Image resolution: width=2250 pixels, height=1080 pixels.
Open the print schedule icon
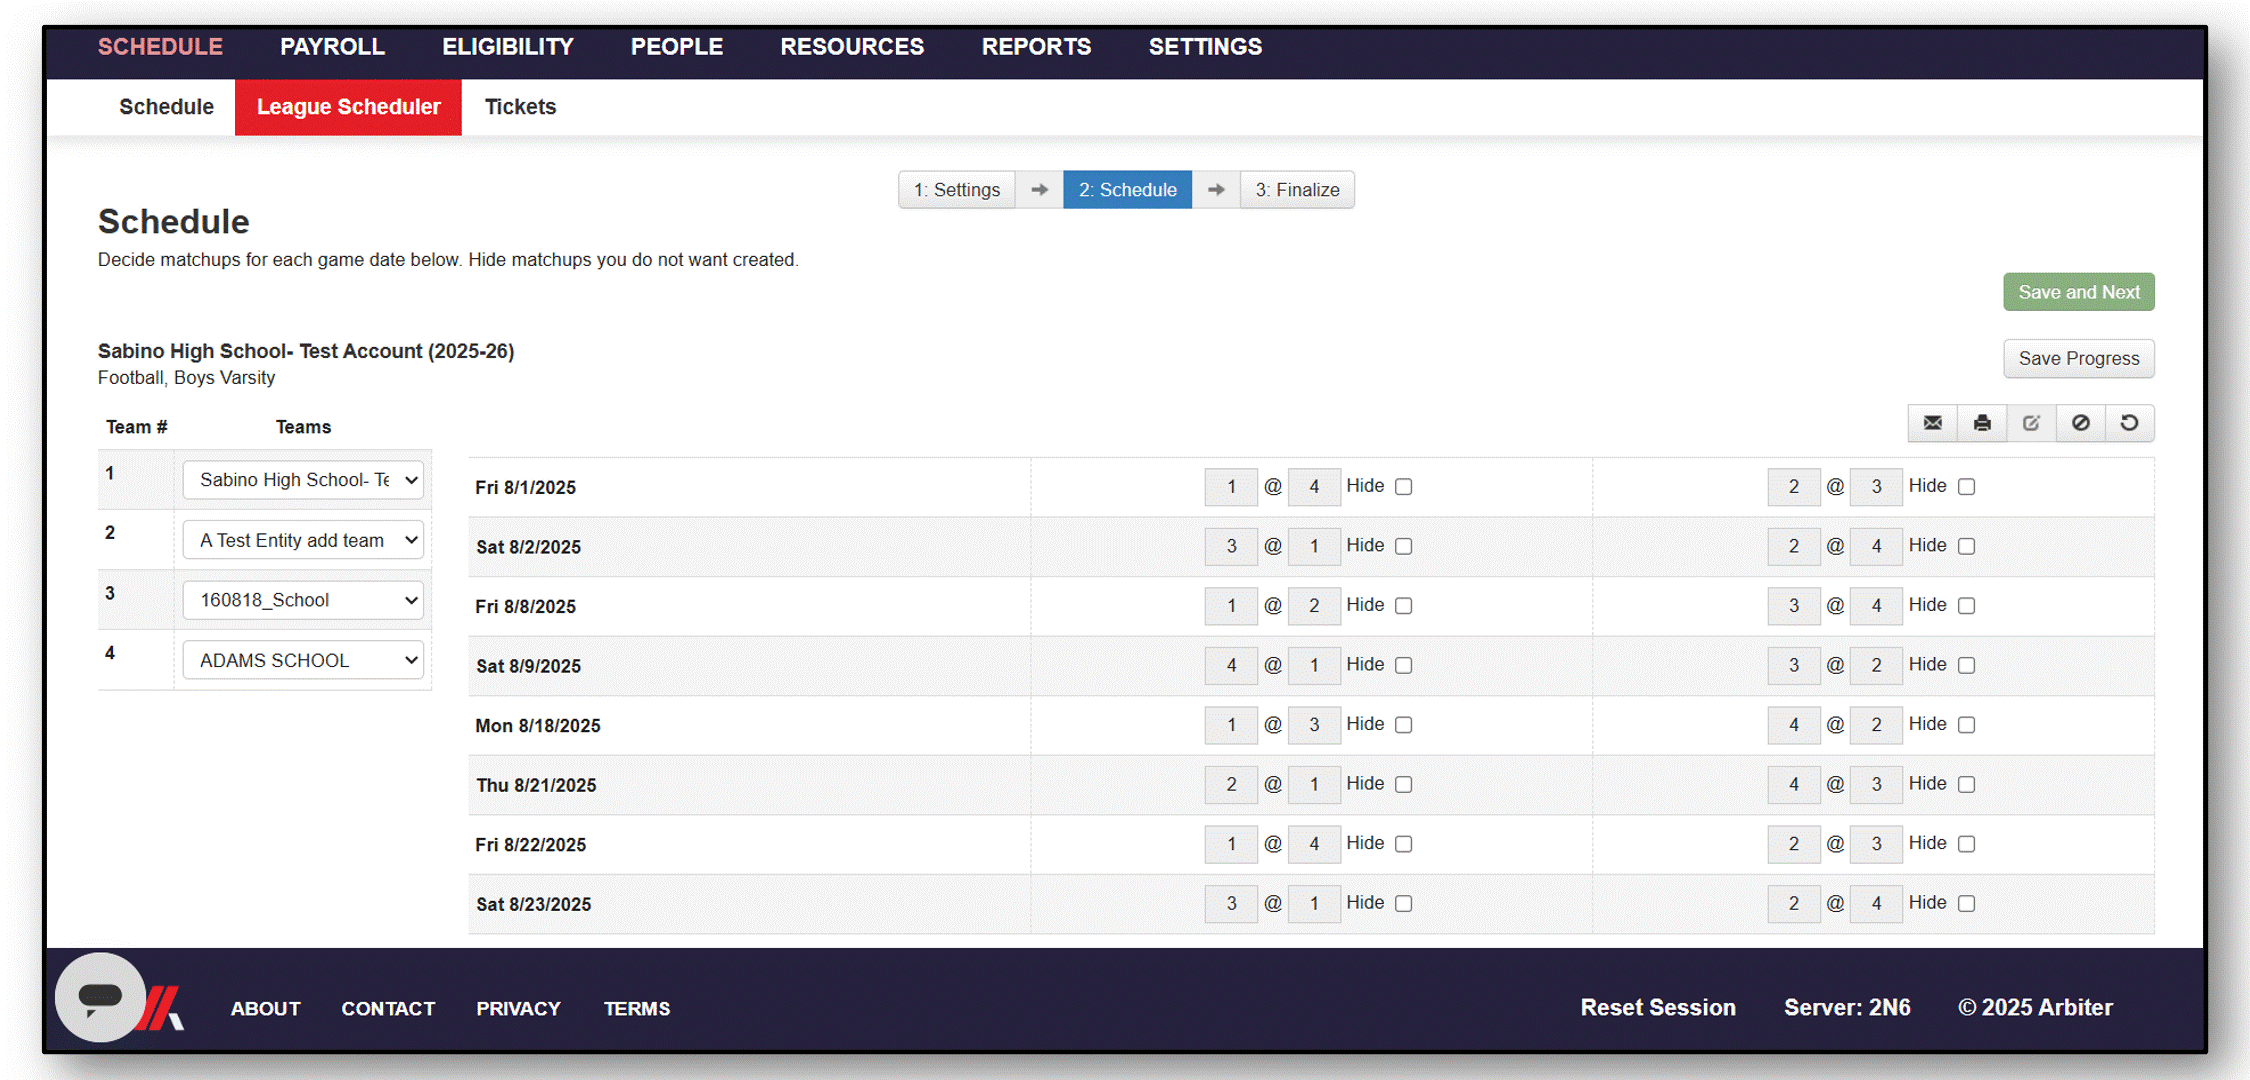[x=1981, y=423]
